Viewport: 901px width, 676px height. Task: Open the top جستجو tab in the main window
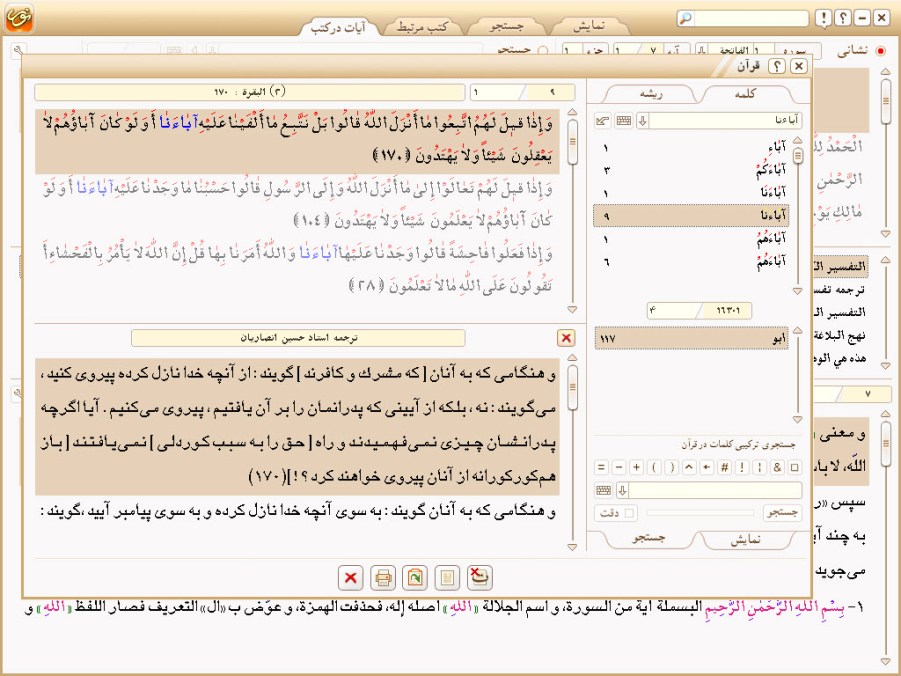(506, 26)
